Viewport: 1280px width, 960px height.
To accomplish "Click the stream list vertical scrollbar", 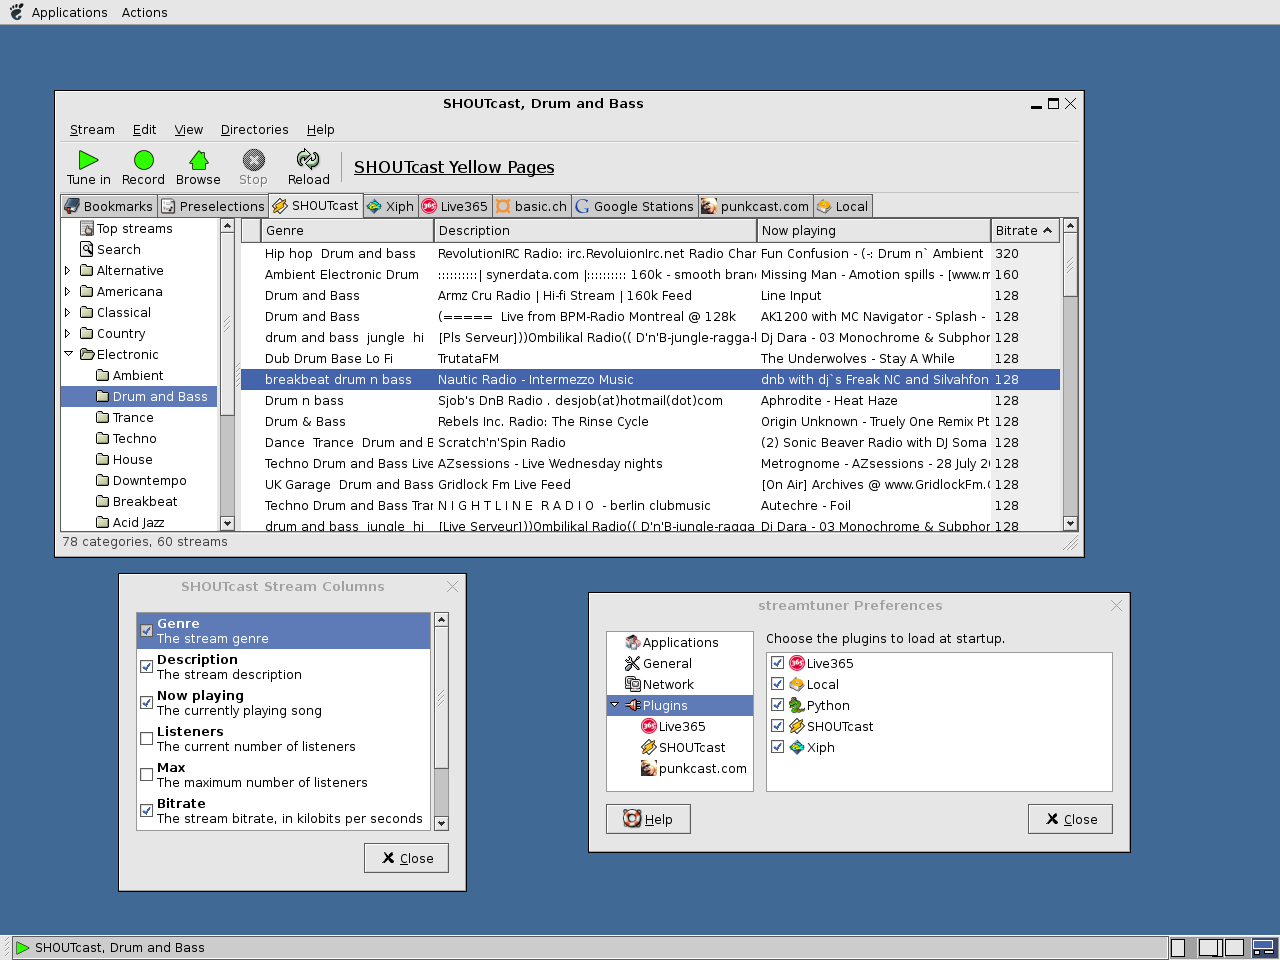I will [x=1070, y=400].
